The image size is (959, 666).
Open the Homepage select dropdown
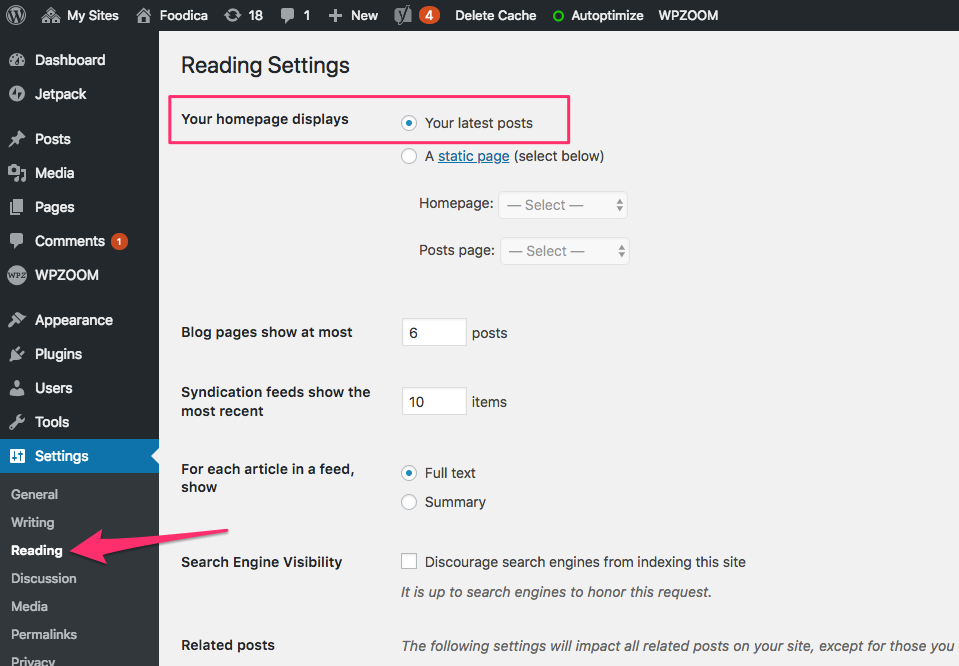[563, 205]
